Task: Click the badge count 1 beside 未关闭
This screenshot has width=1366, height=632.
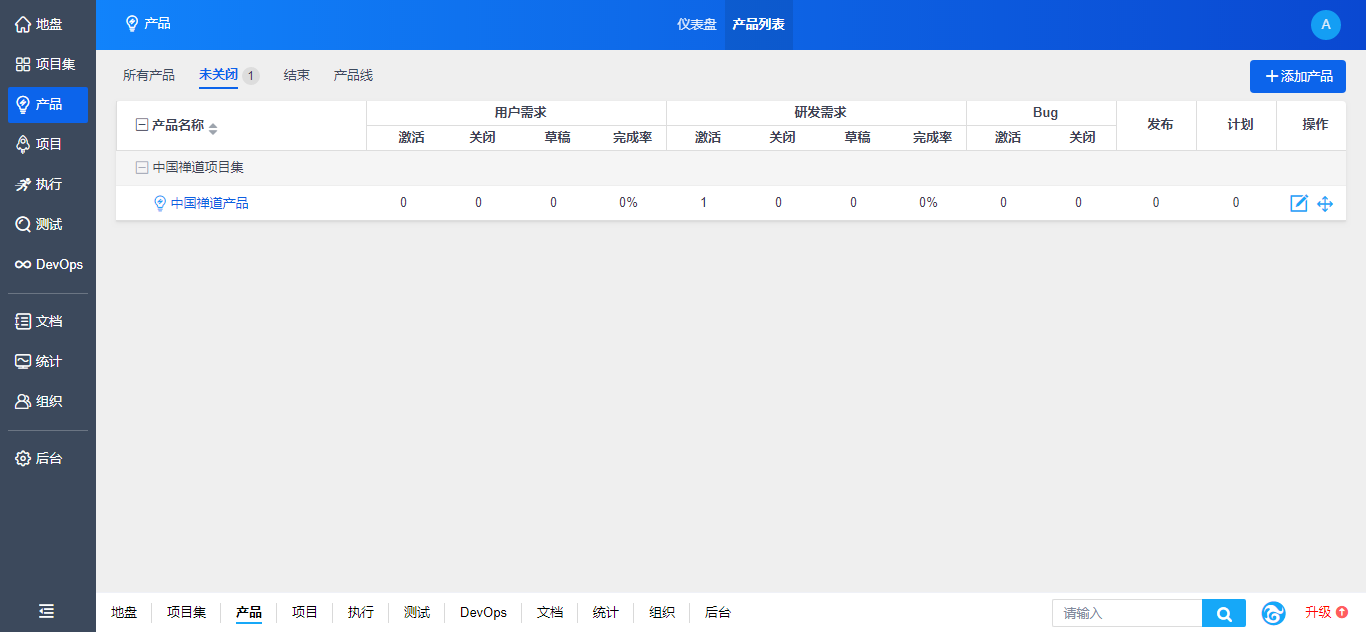Action: (x=251, y=76)
